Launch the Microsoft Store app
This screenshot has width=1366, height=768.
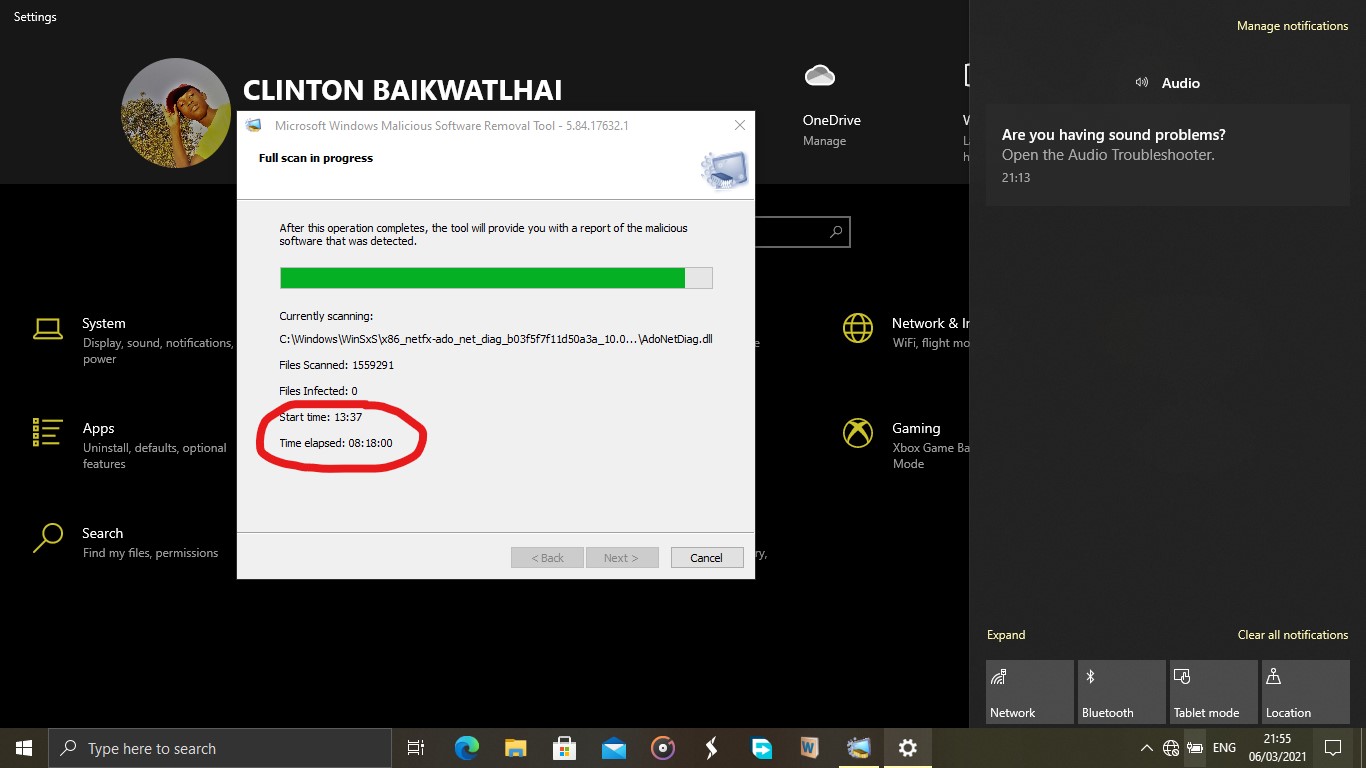pyautogui.click(x=564, y=747)
